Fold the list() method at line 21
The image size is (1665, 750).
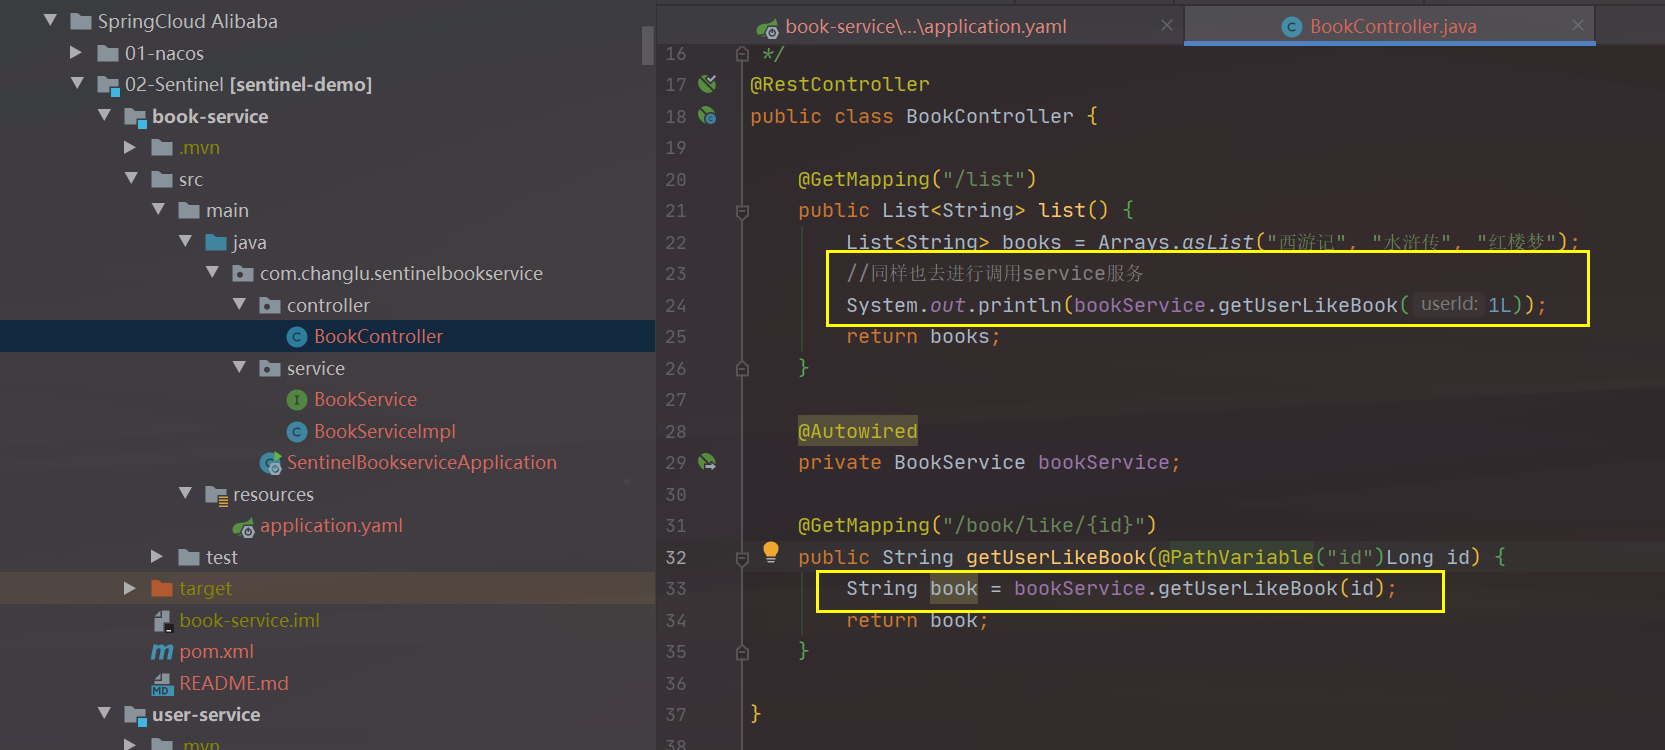(x=742, y=211)
